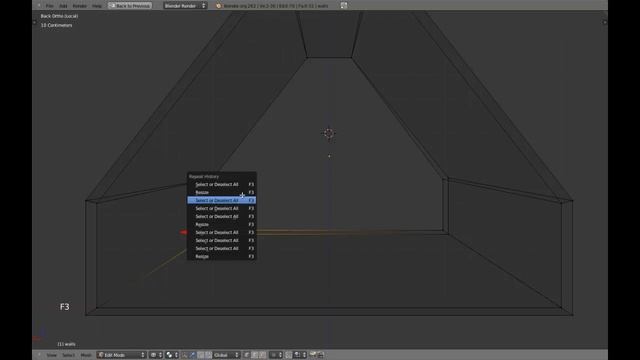Image resolution: width=640 pixels, height=360 pixels.
Task: Open the View menu in 3D viewport header
Action: coord(51,355)
